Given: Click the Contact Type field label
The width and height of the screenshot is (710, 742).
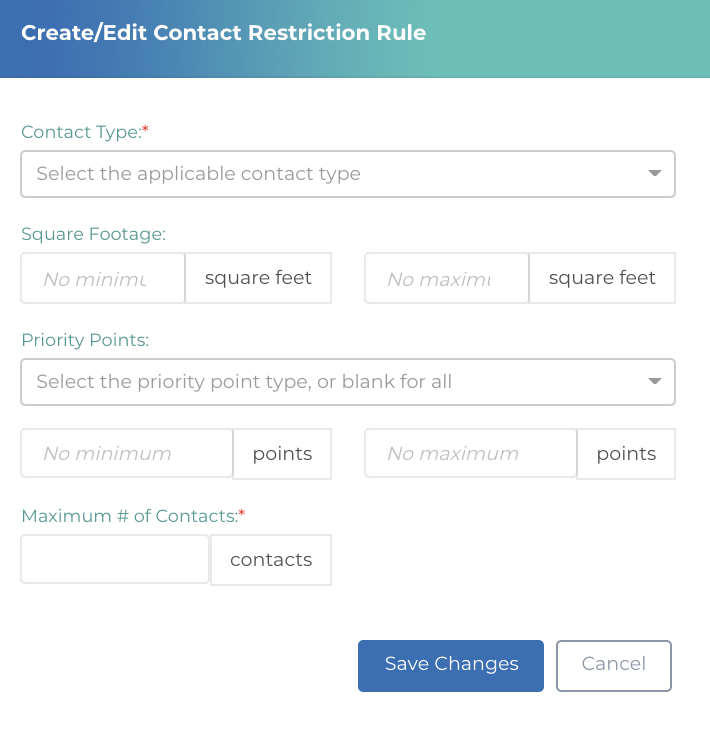Looking at the screenshot, I should [82, 132].
